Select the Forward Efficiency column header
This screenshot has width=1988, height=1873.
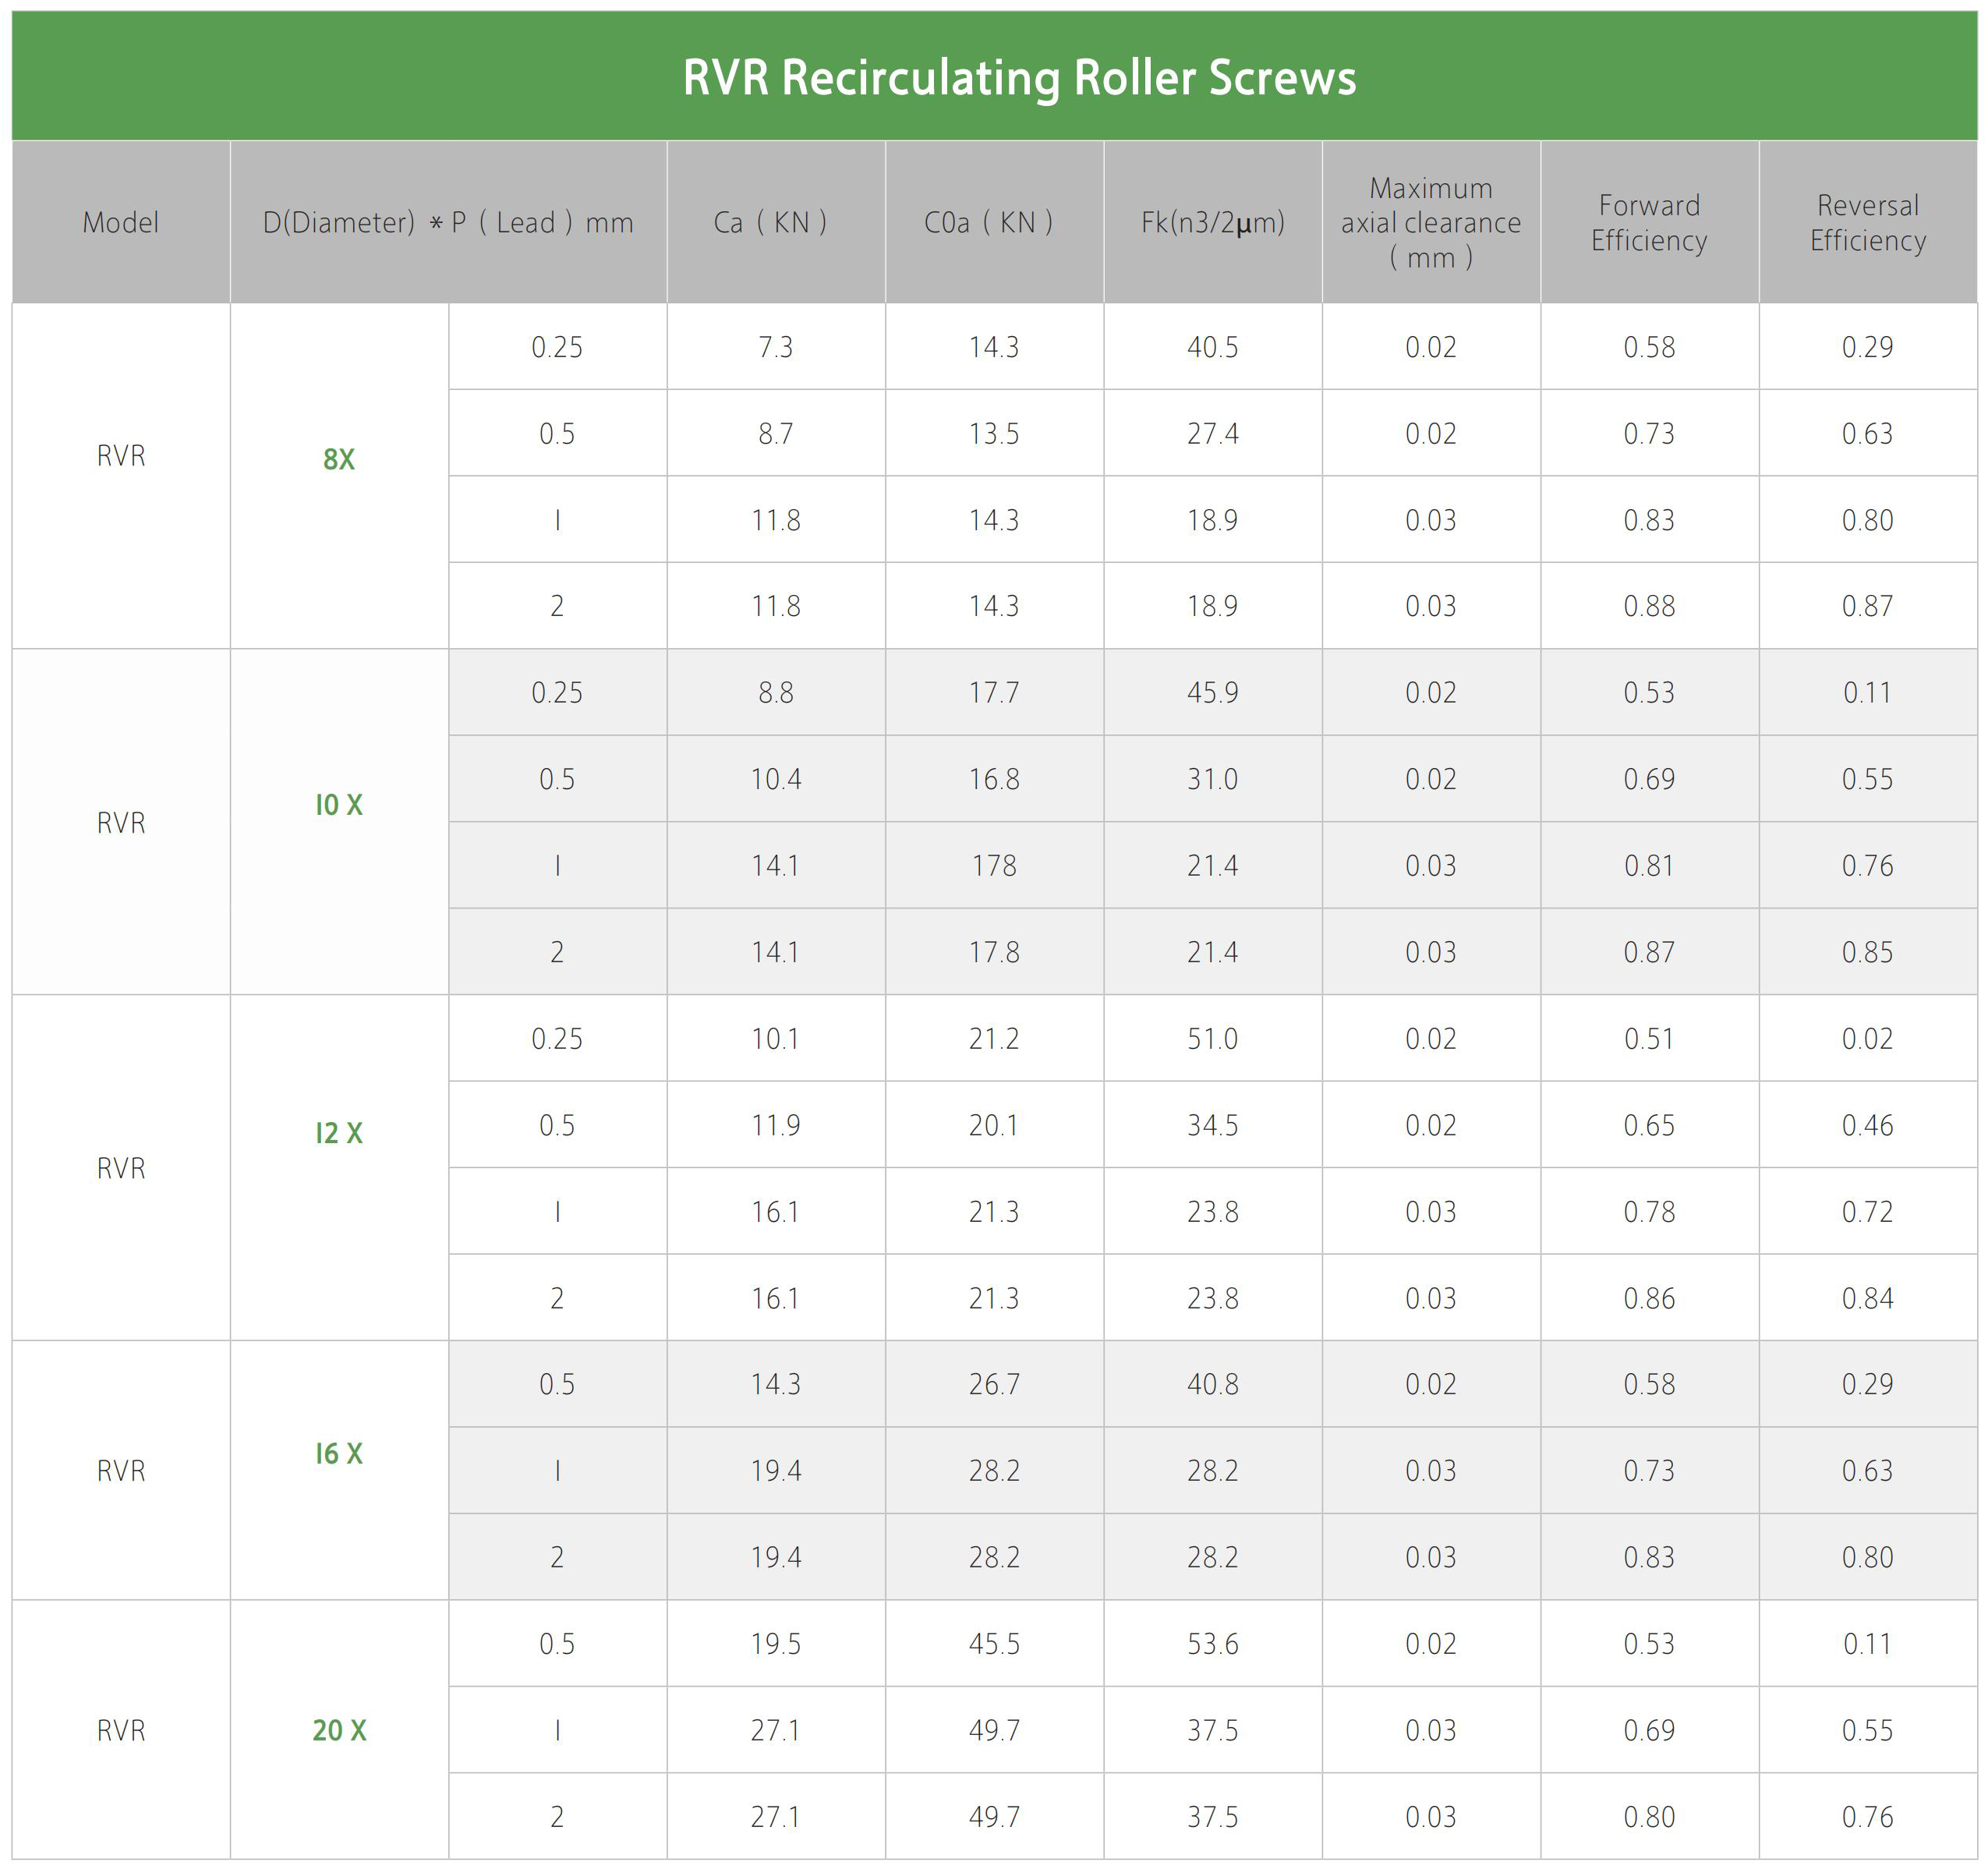[1649, 222]
